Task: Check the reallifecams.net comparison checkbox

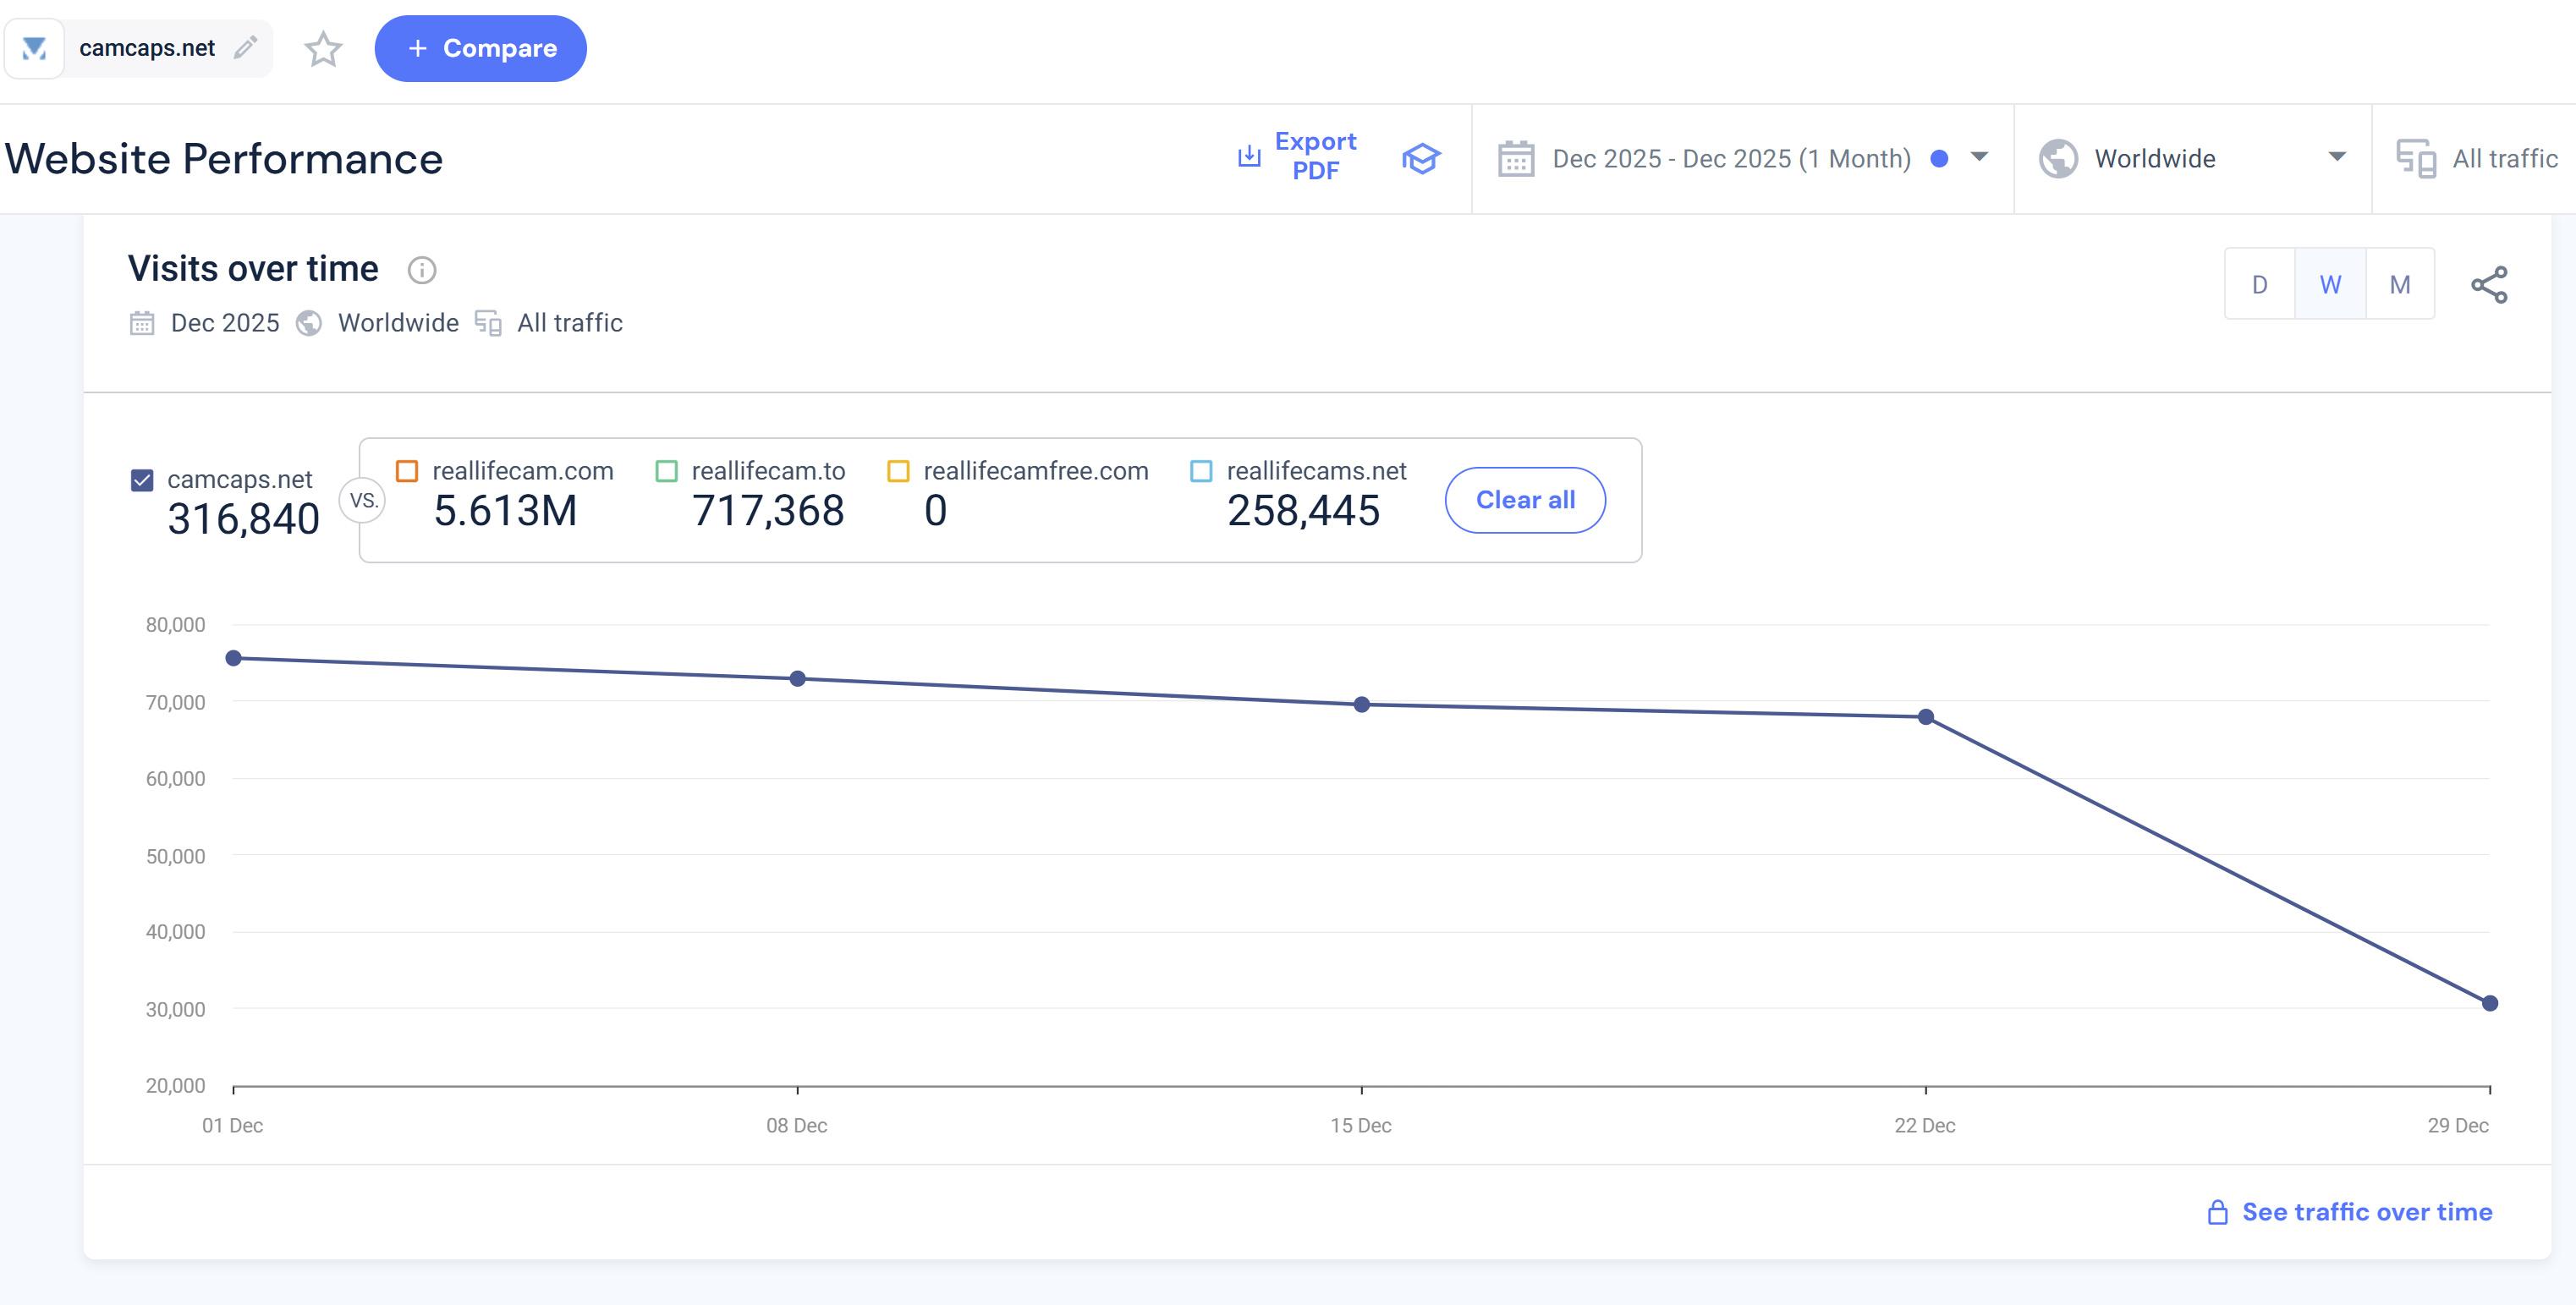Action: (x=1201, y=471)
